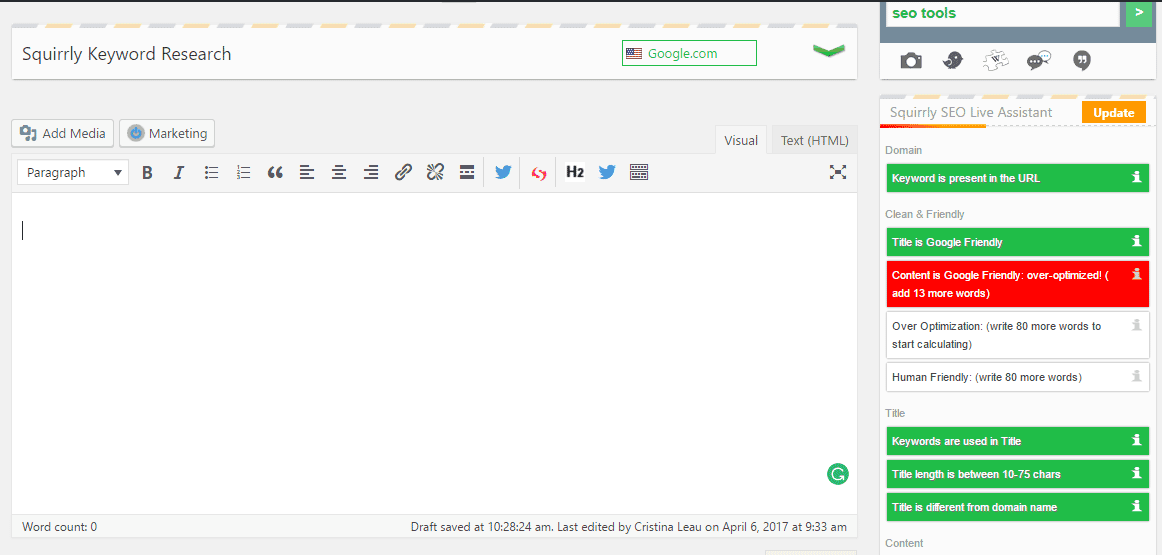Open the Paragraph format dropdown
This screenshot has width=1162, height=555.
coord(73,173)
